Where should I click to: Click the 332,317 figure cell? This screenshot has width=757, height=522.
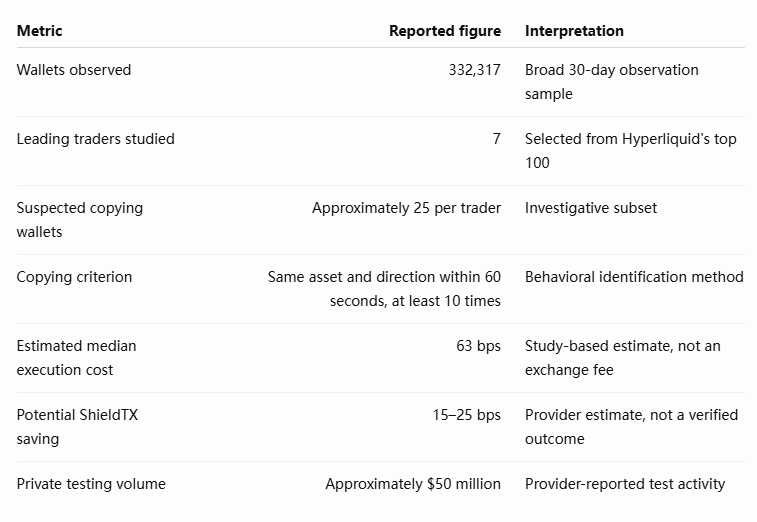(474, 70)
